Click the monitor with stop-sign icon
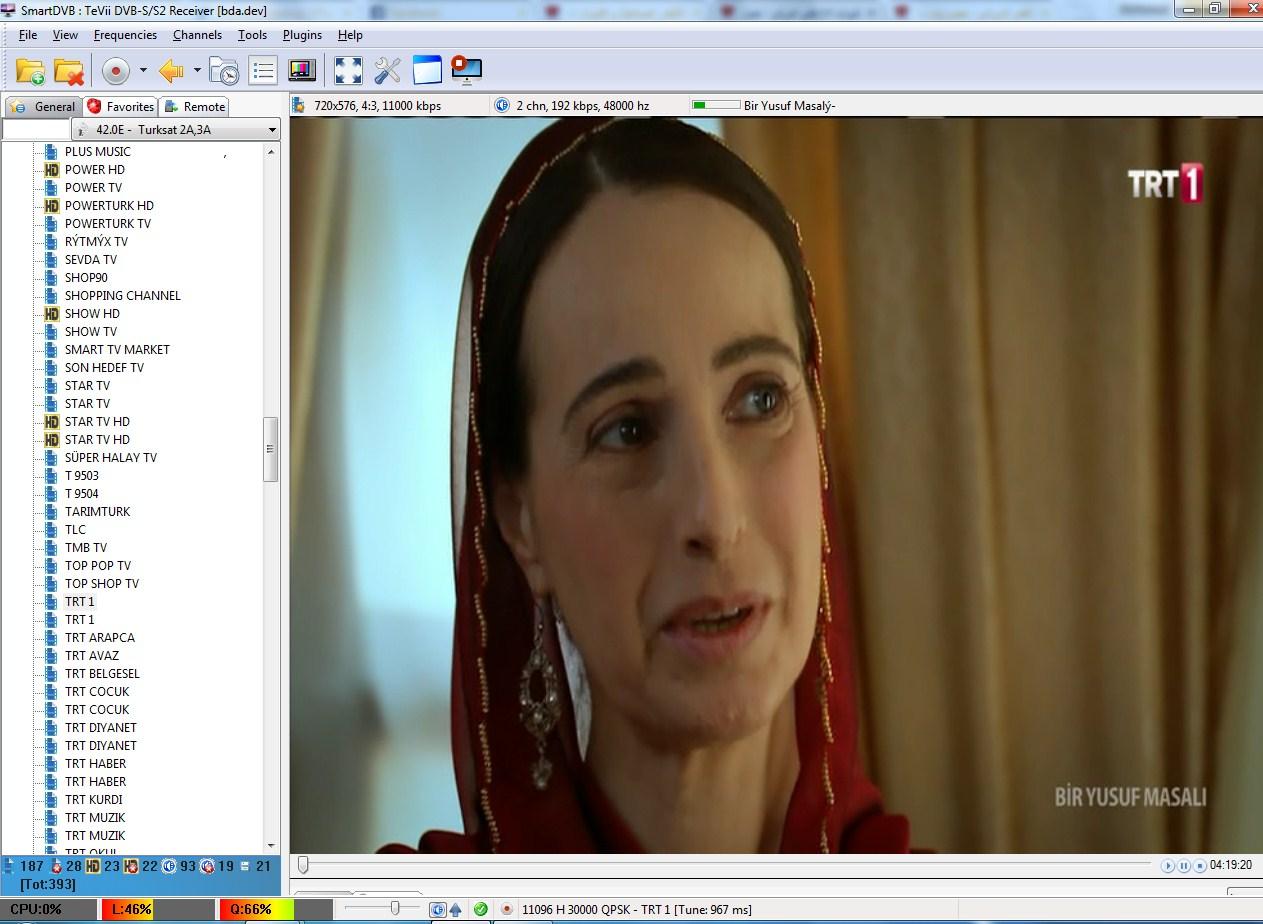This screenshot has height=924, width=1263. tap(467, 70)
